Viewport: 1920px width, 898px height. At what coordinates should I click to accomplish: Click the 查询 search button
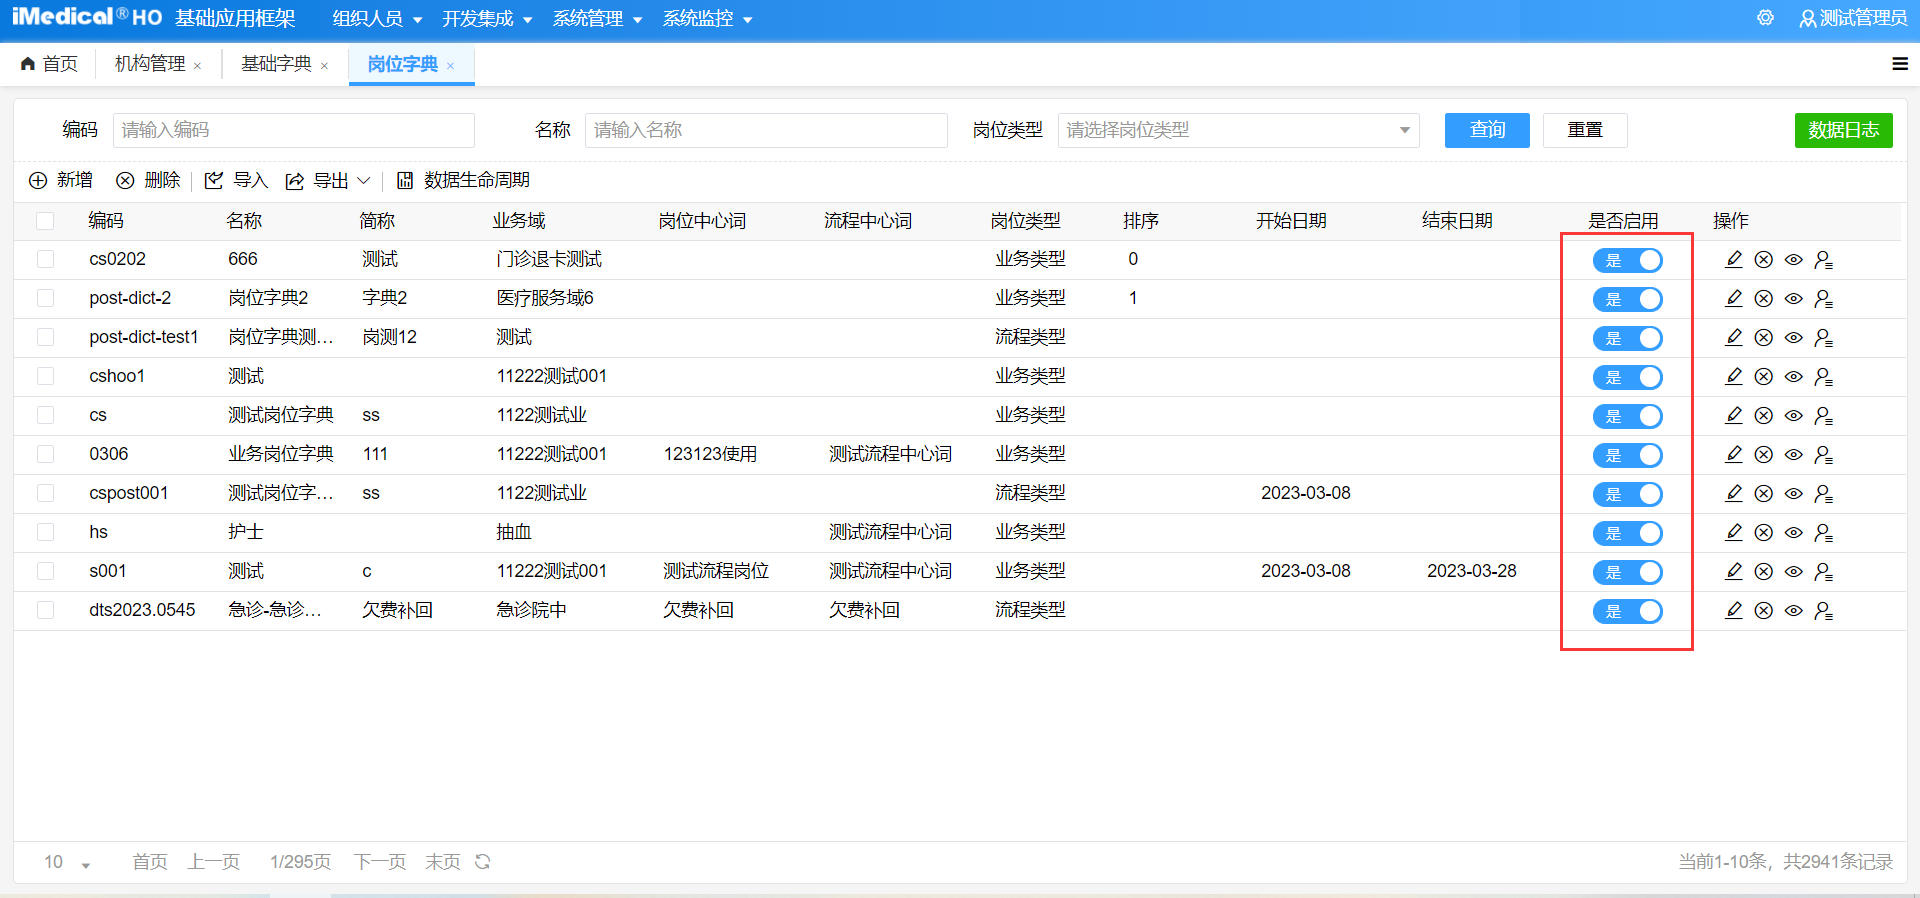1487,130
